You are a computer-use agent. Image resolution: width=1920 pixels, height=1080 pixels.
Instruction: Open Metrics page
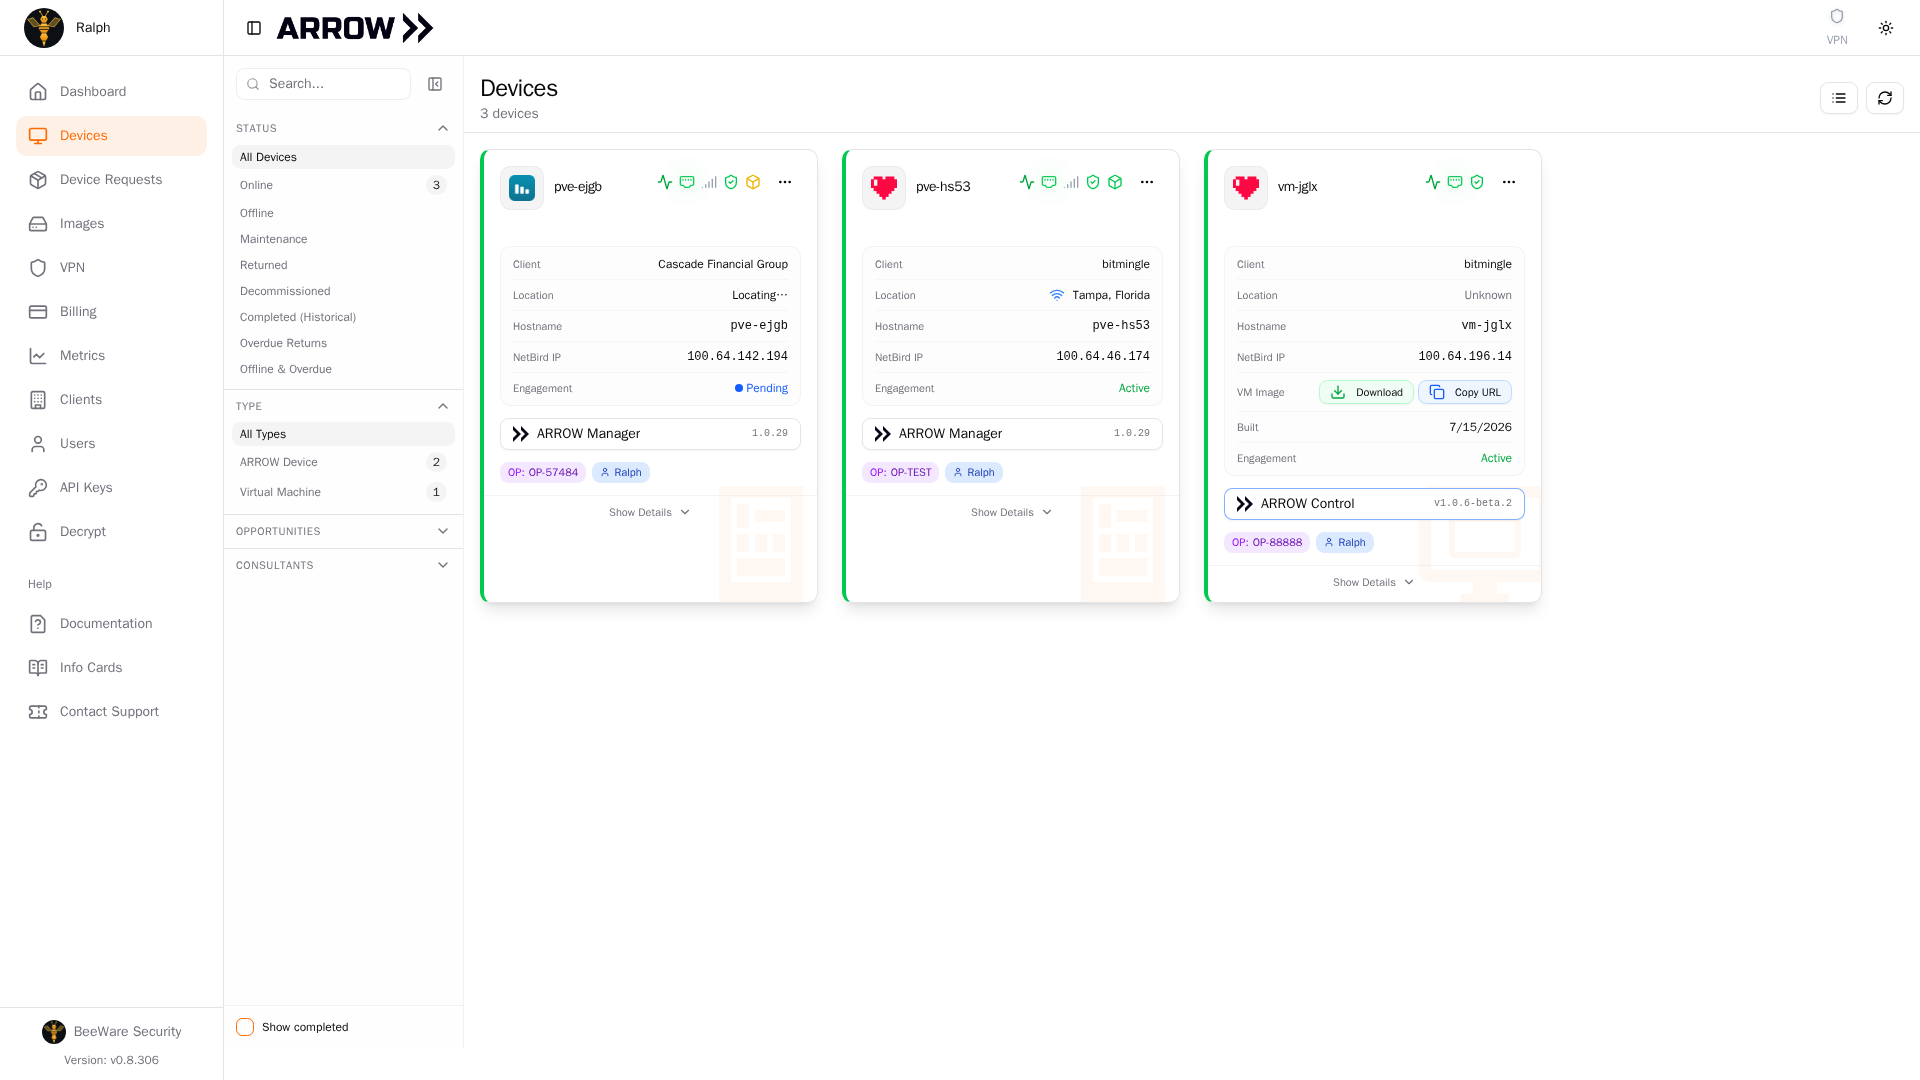(111, 356)
